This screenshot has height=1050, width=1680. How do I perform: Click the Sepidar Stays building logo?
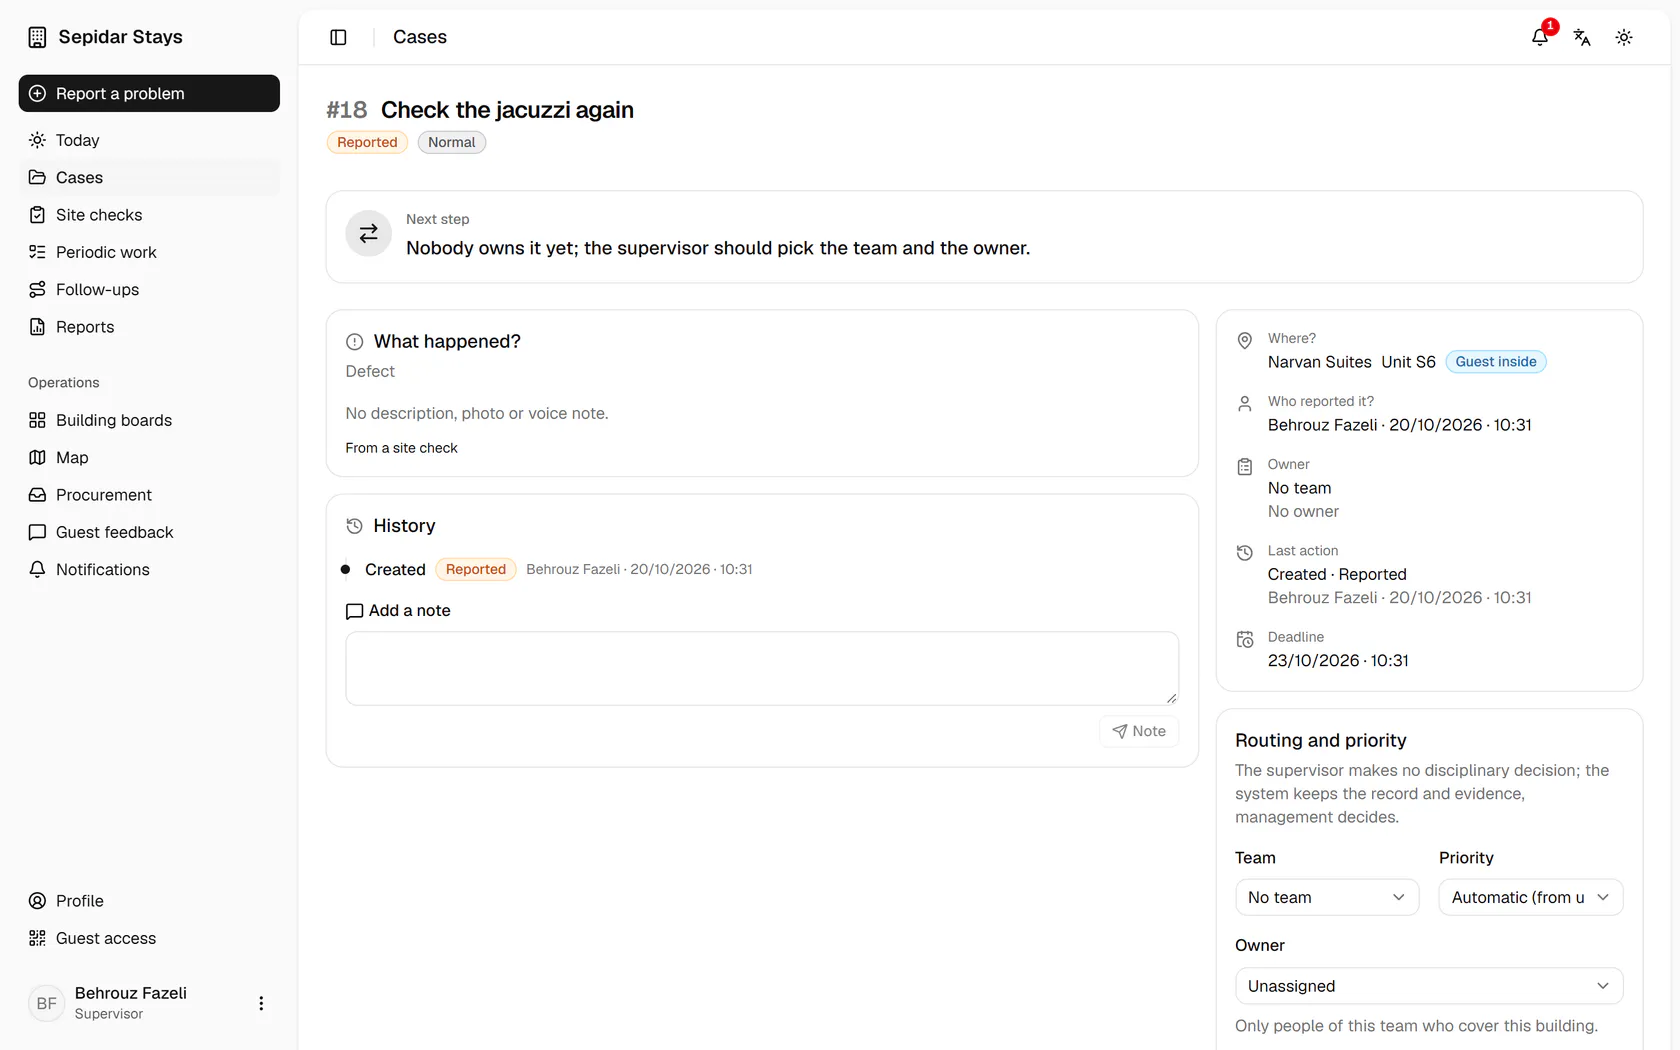pos(37,37)
